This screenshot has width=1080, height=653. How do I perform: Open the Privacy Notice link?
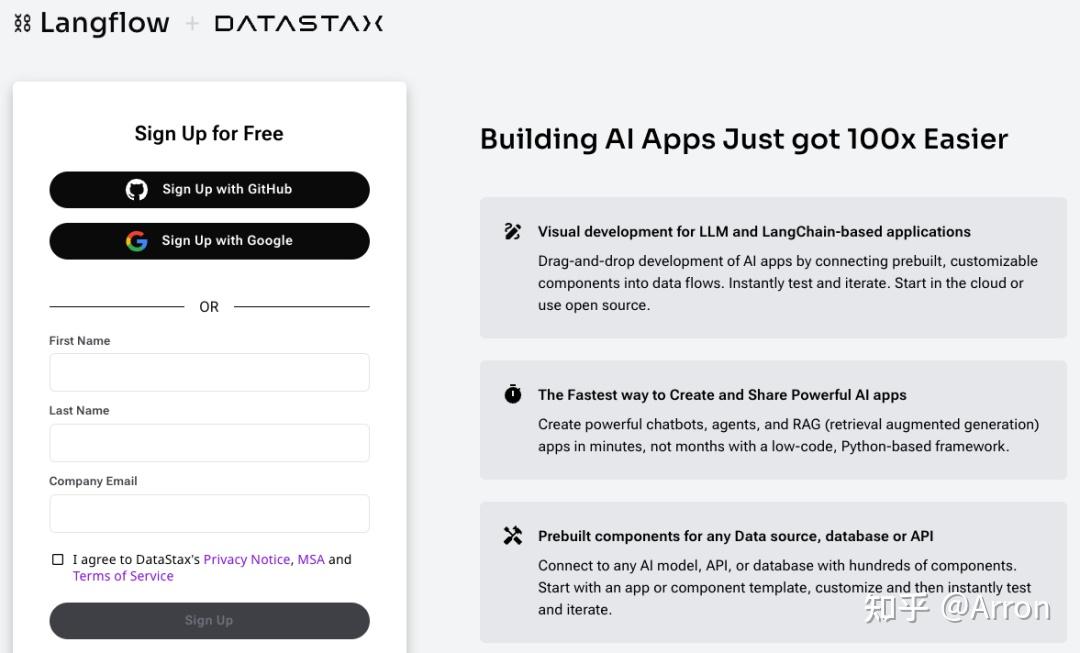247,560
